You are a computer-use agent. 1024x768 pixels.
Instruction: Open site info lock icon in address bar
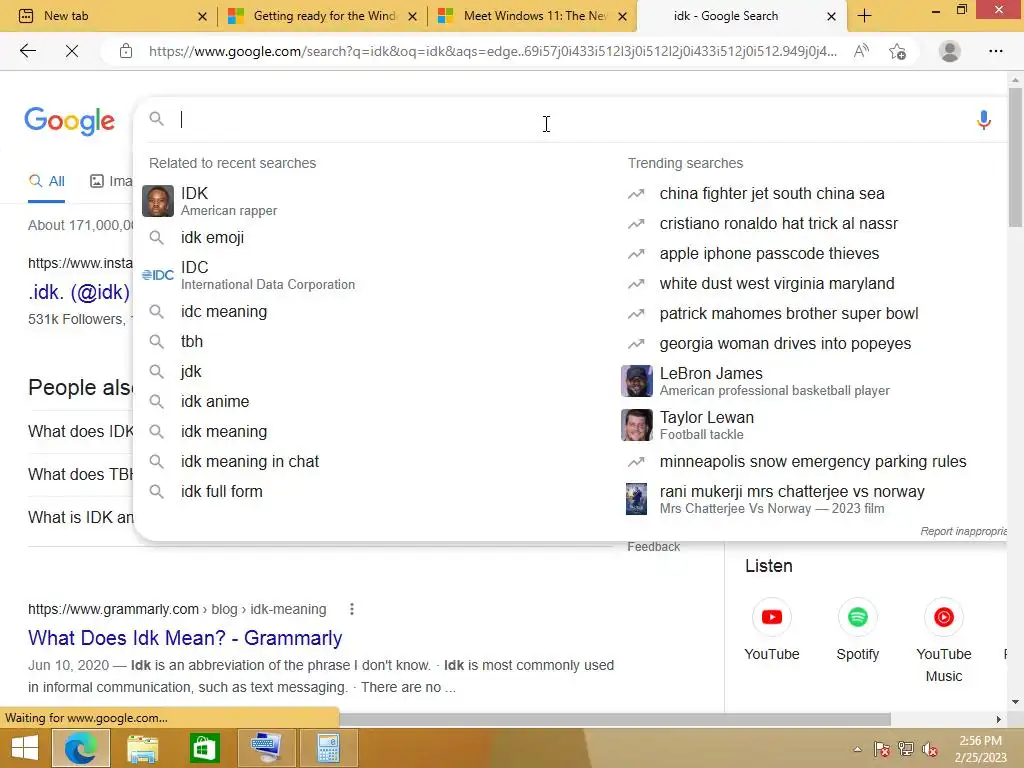click(x=126, y=51)
